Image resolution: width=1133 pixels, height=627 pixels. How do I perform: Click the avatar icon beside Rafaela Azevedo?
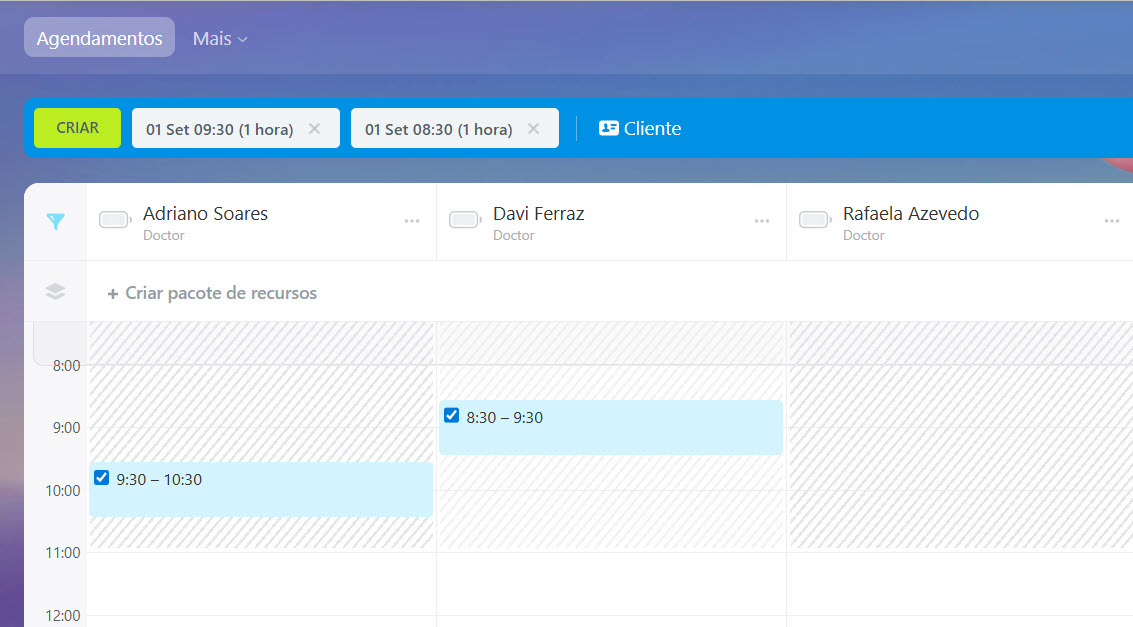click(x=815, y=220)
